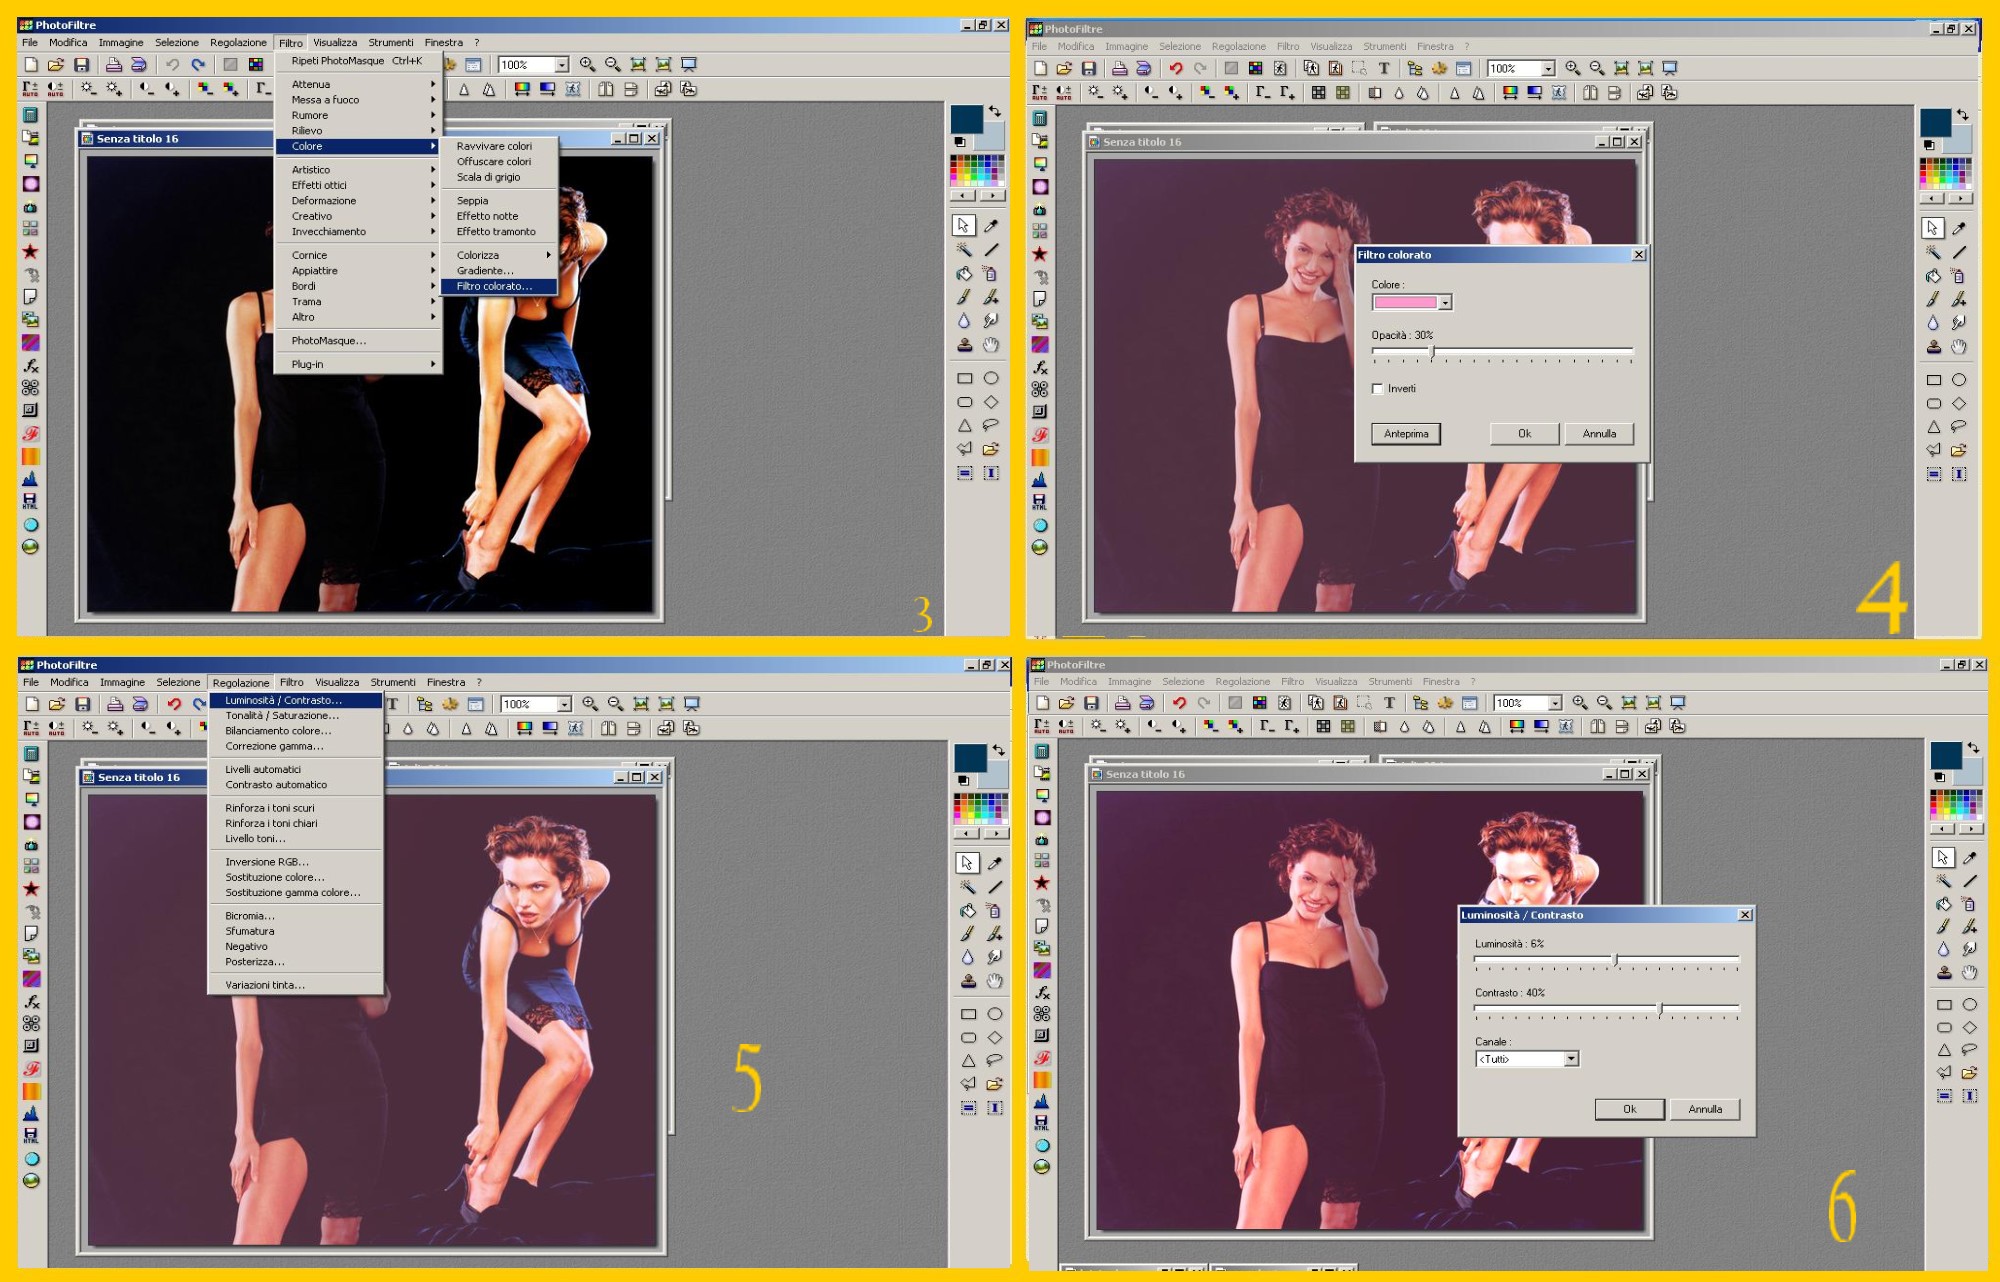Click the Print icon in screenshot 3 toolbar
The image size is (2000, 1282).
pos(114,65)
